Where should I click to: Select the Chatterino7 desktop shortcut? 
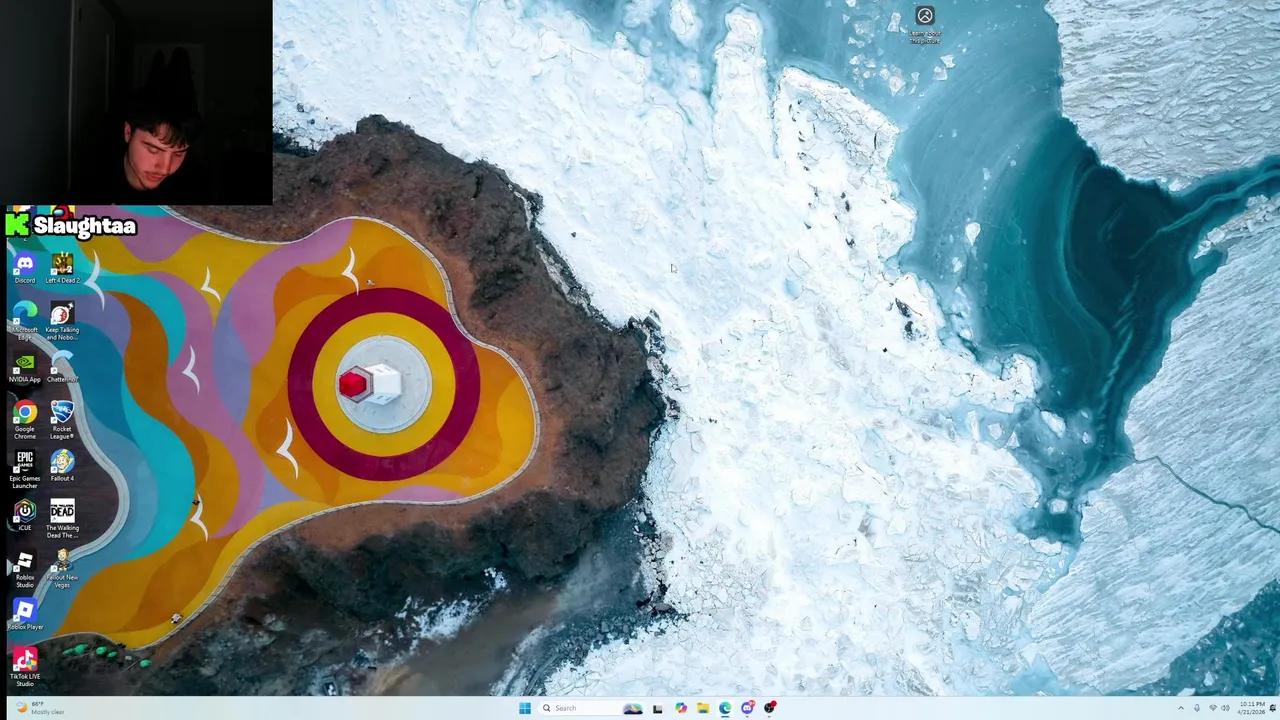coord(62,367)
